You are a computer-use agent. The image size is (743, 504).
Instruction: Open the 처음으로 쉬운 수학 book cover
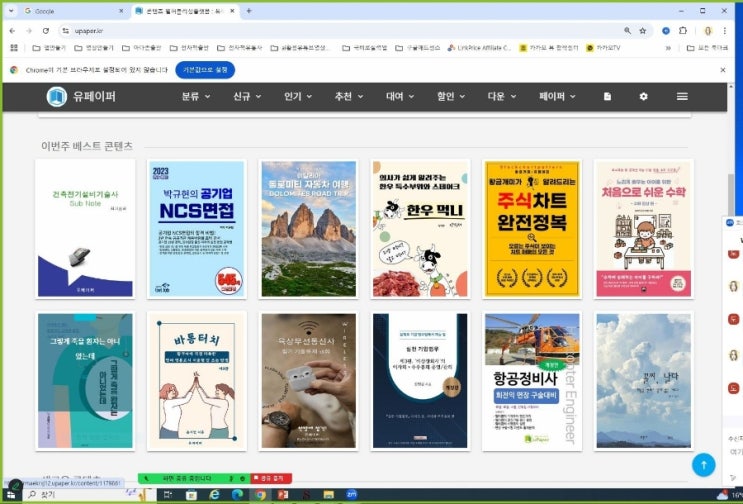(x=643, y=229)
